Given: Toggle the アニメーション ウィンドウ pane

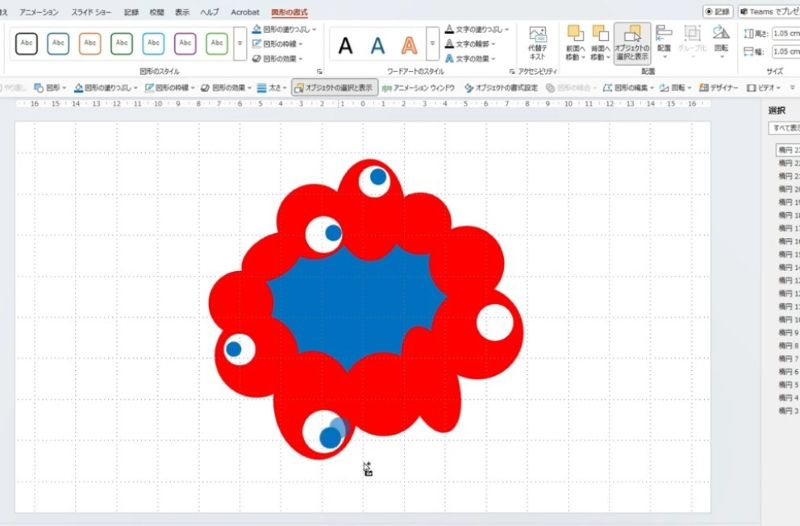Looking at the screenshot, I should pyautogui.click(x=418, y=88).
